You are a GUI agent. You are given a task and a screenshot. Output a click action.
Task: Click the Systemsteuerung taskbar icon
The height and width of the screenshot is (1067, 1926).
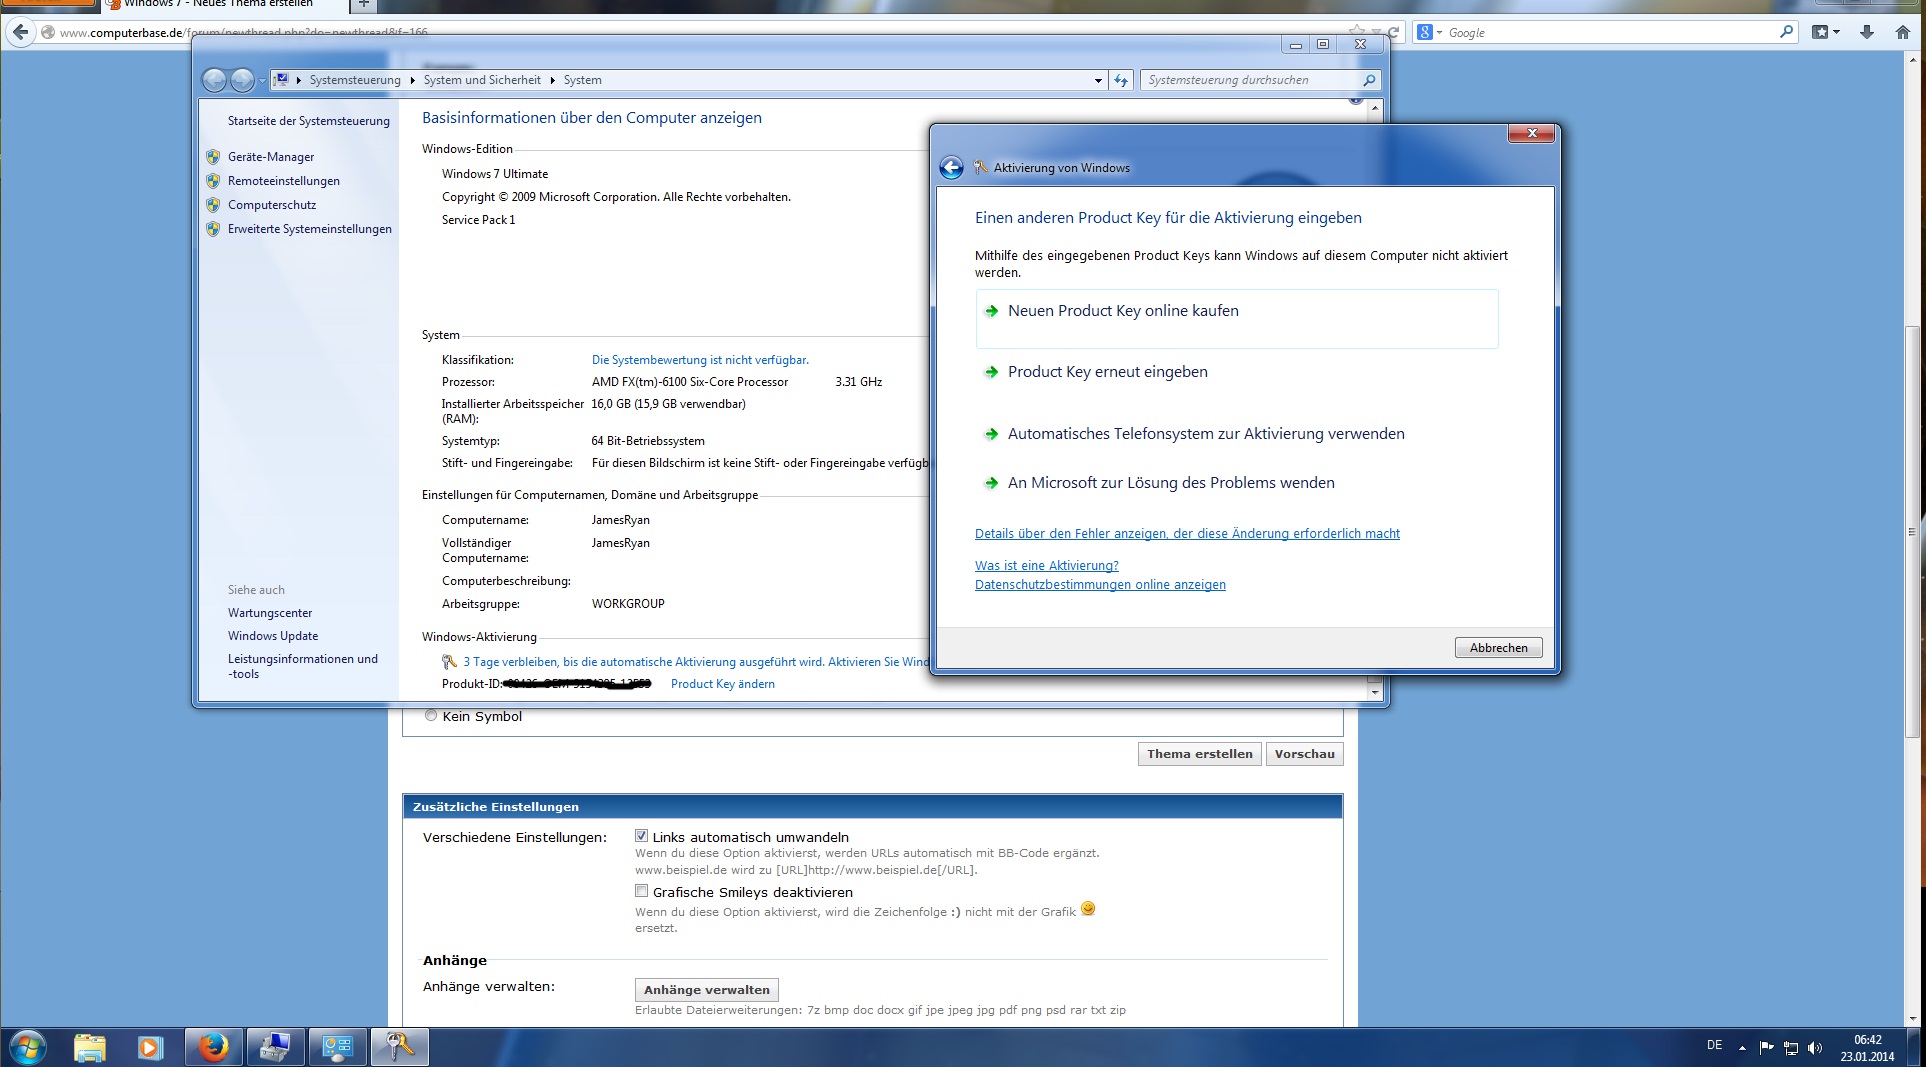click(x=337, y=1047)
